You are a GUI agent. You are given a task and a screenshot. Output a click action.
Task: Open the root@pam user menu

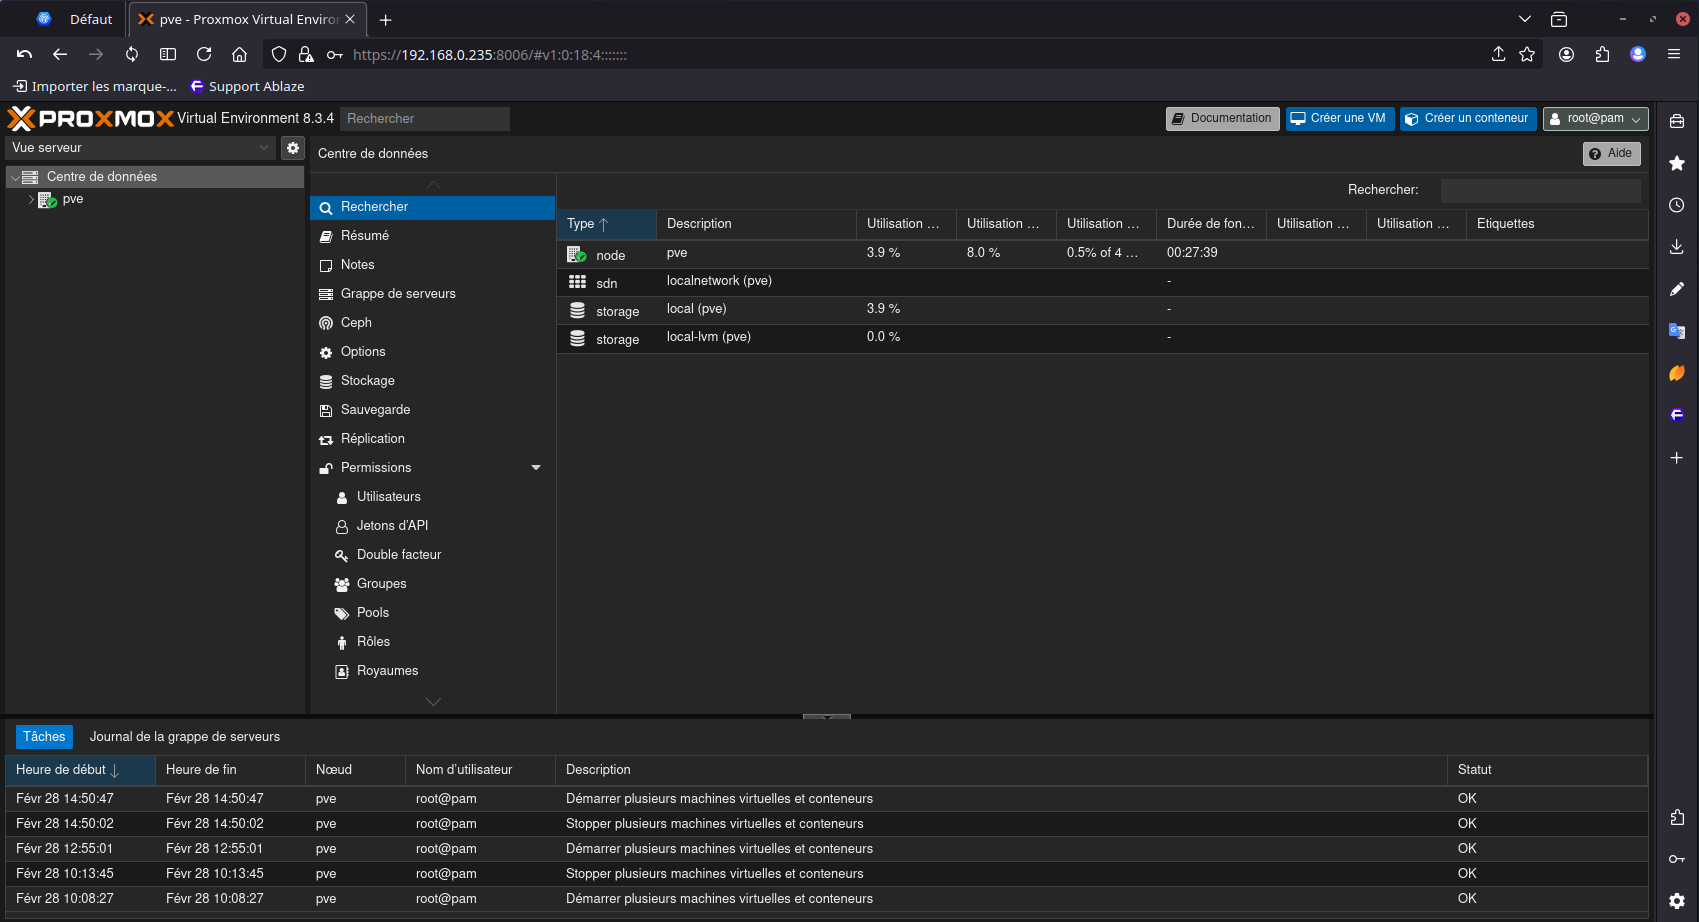tap(1595, 119)
